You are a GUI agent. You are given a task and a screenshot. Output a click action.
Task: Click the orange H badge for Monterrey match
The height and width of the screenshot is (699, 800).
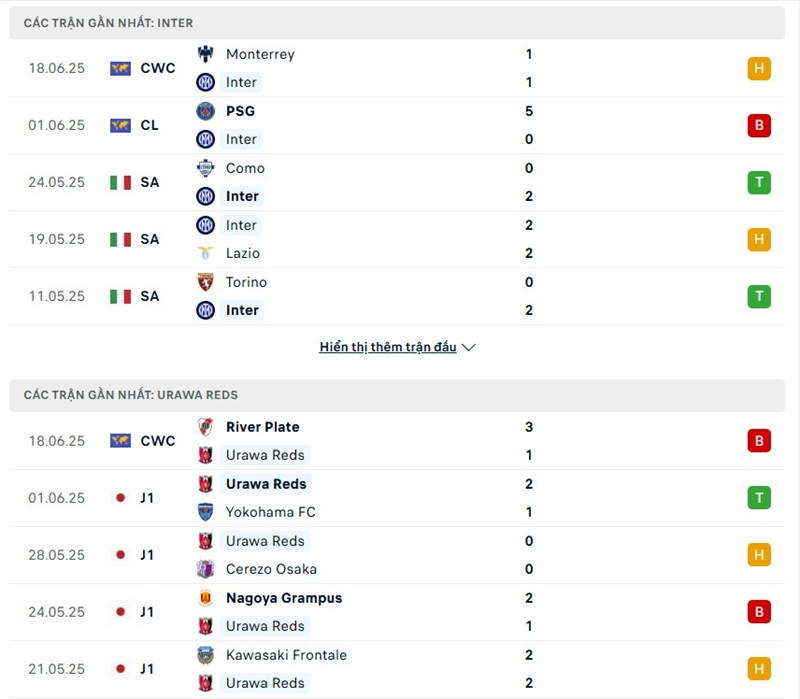pos(759,68)
